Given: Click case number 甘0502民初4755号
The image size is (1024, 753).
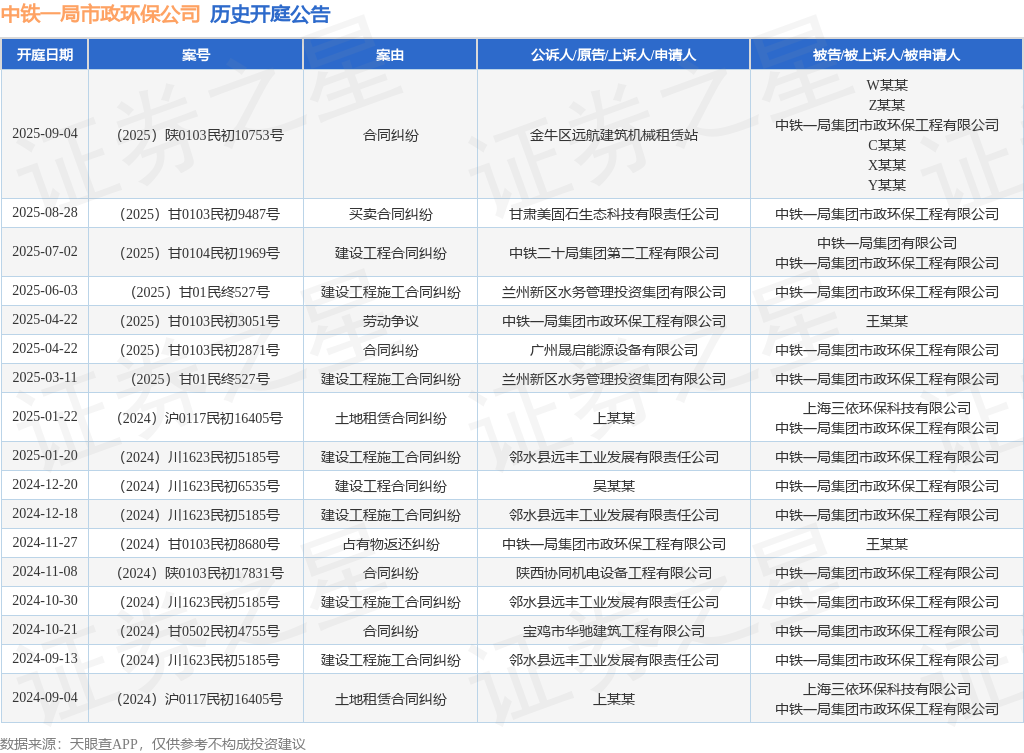Looking at the screenshot, I should [x=224, y=632].
